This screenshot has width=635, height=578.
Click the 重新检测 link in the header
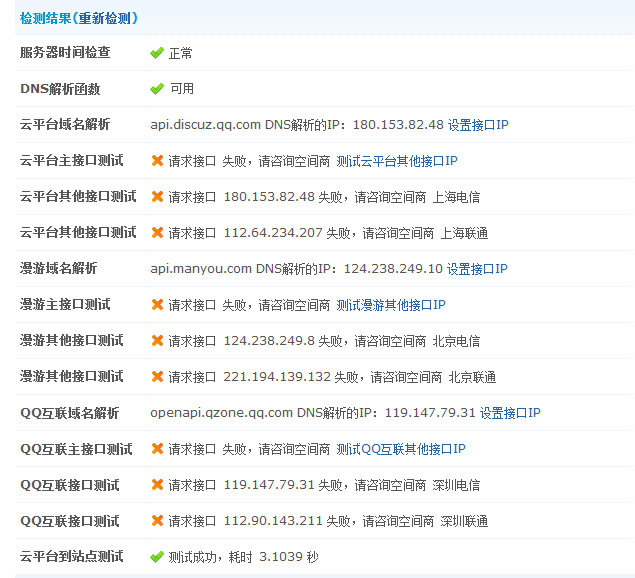104,18
